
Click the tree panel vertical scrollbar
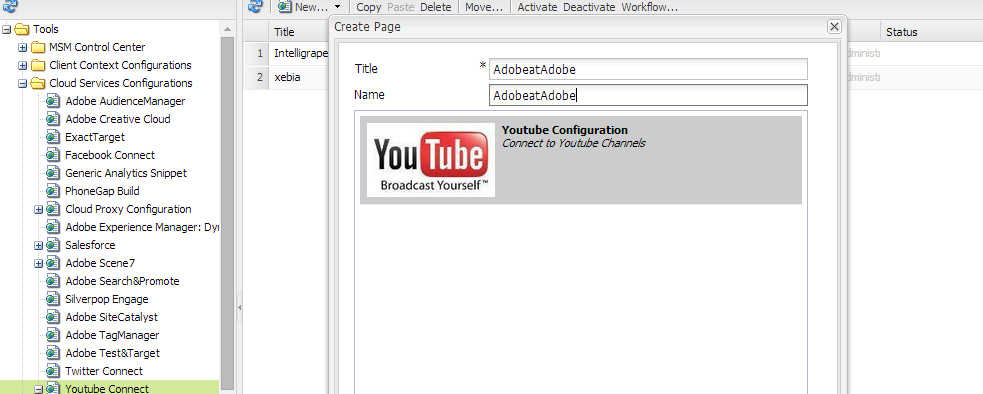click(228, 213)
